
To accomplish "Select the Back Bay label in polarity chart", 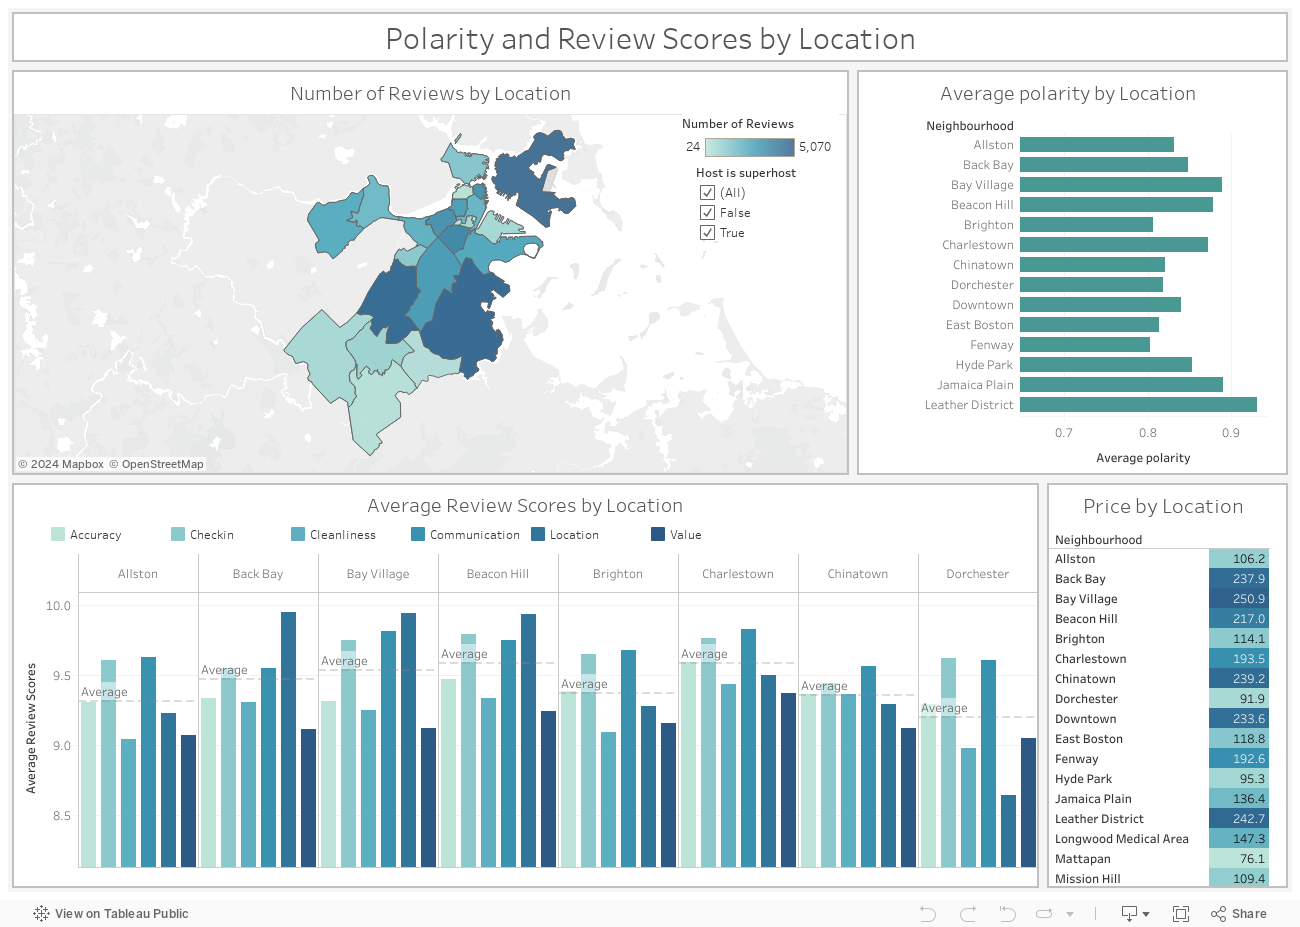I will (988, 165).
